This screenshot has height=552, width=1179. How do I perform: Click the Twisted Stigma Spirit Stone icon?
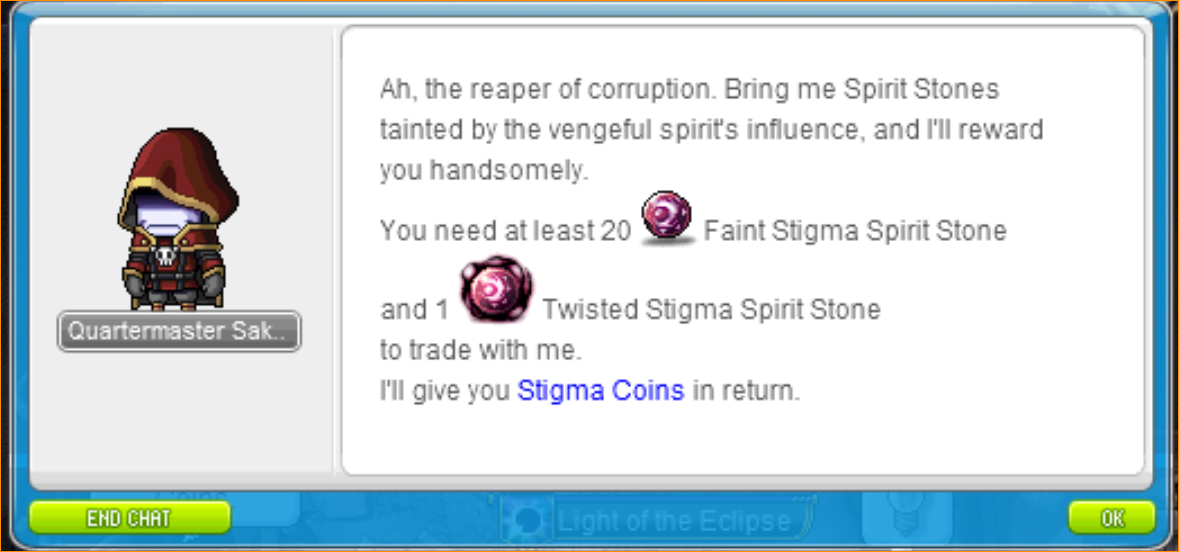tap(496, 289)
